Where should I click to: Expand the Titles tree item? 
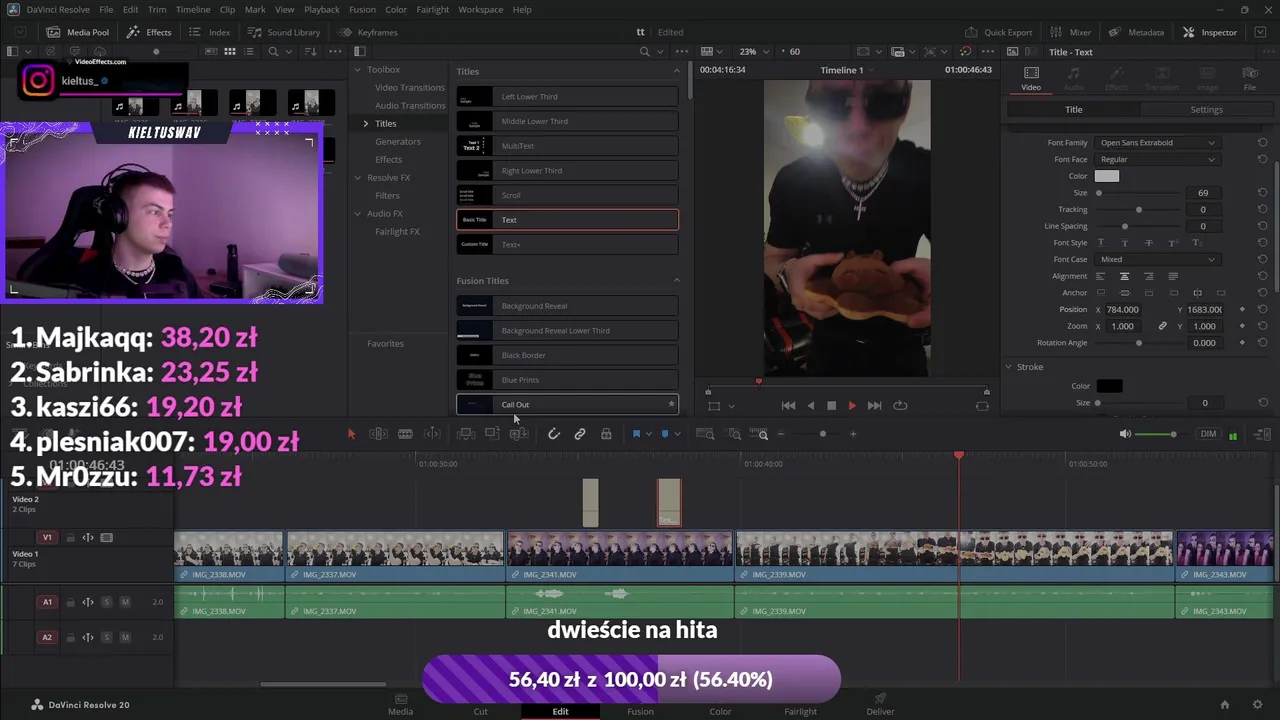click(365, 124)
